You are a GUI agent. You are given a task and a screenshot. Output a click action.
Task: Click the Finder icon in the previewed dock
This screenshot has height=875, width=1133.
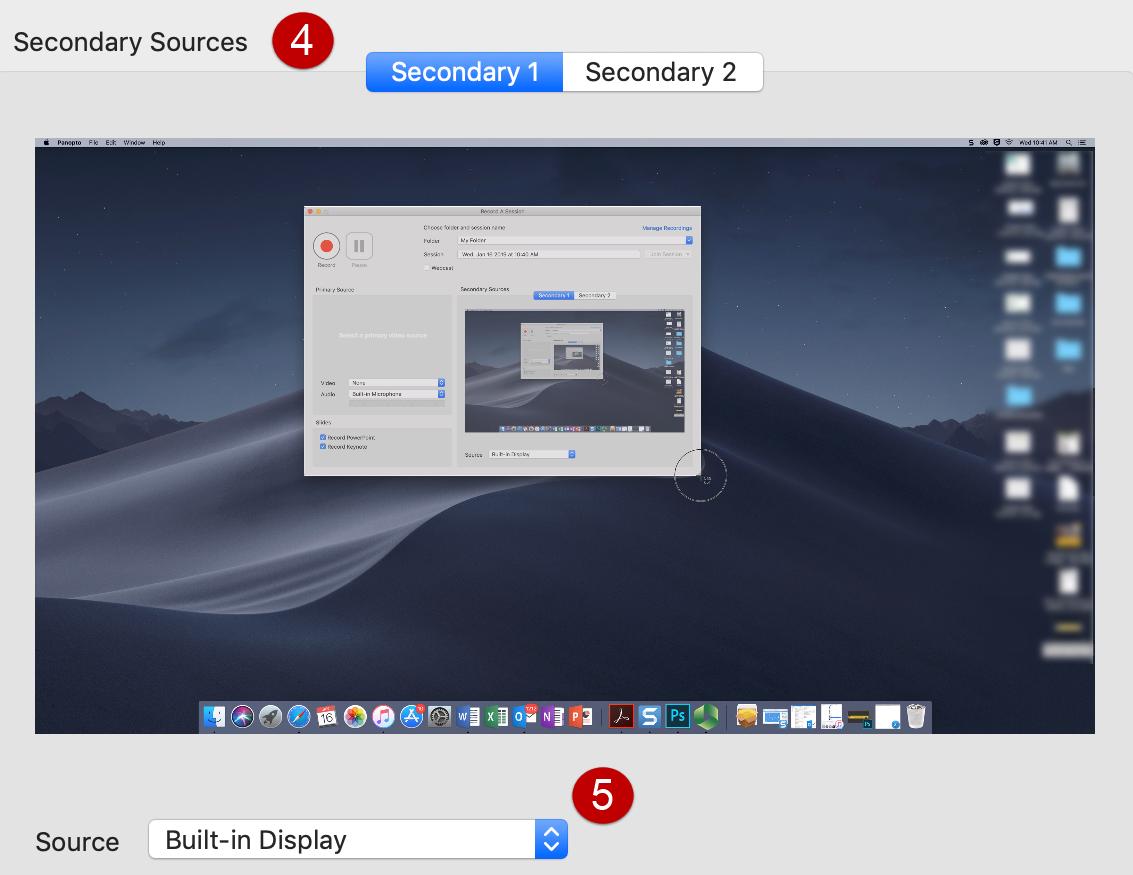[214, 717]
